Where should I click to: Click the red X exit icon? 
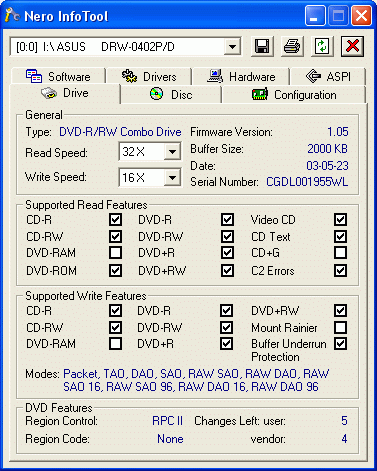click(x=352, y=46)
